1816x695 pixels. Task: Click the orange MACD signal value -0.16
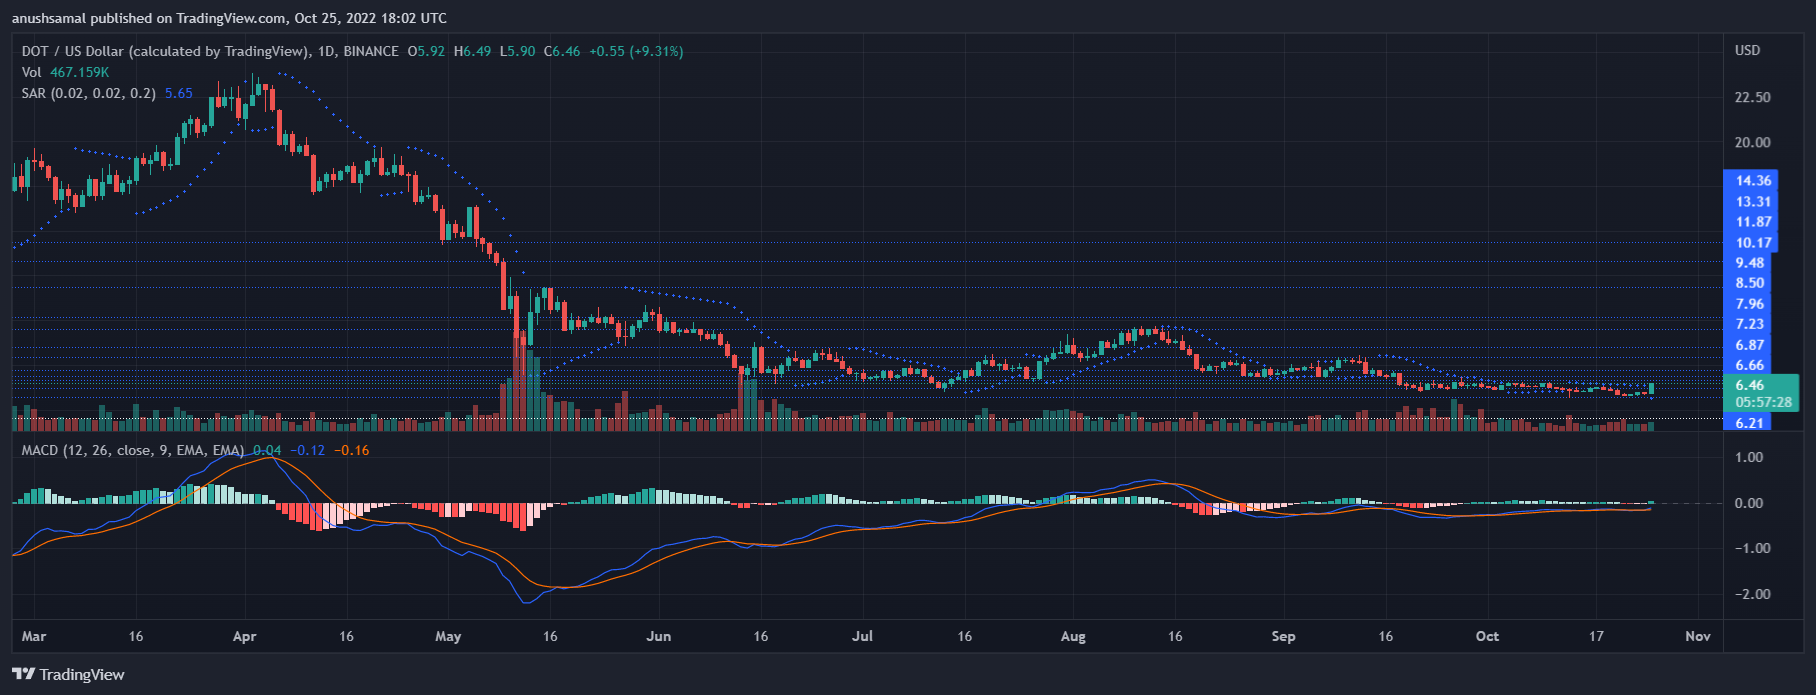[351, 450]
